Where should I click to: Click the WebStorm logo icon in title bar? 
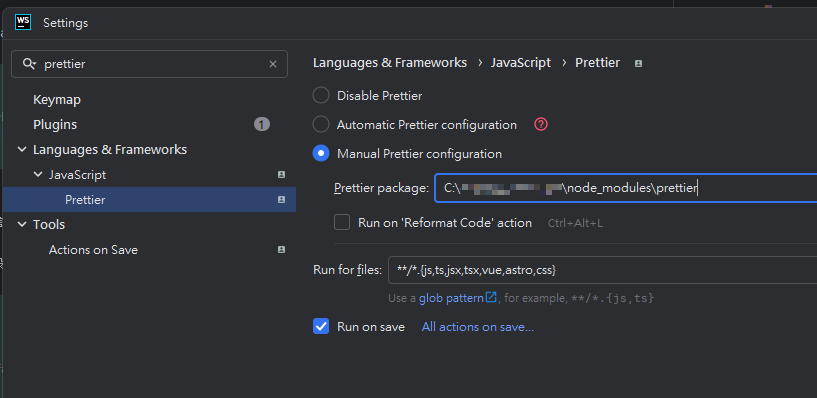[x=23, y=22]
